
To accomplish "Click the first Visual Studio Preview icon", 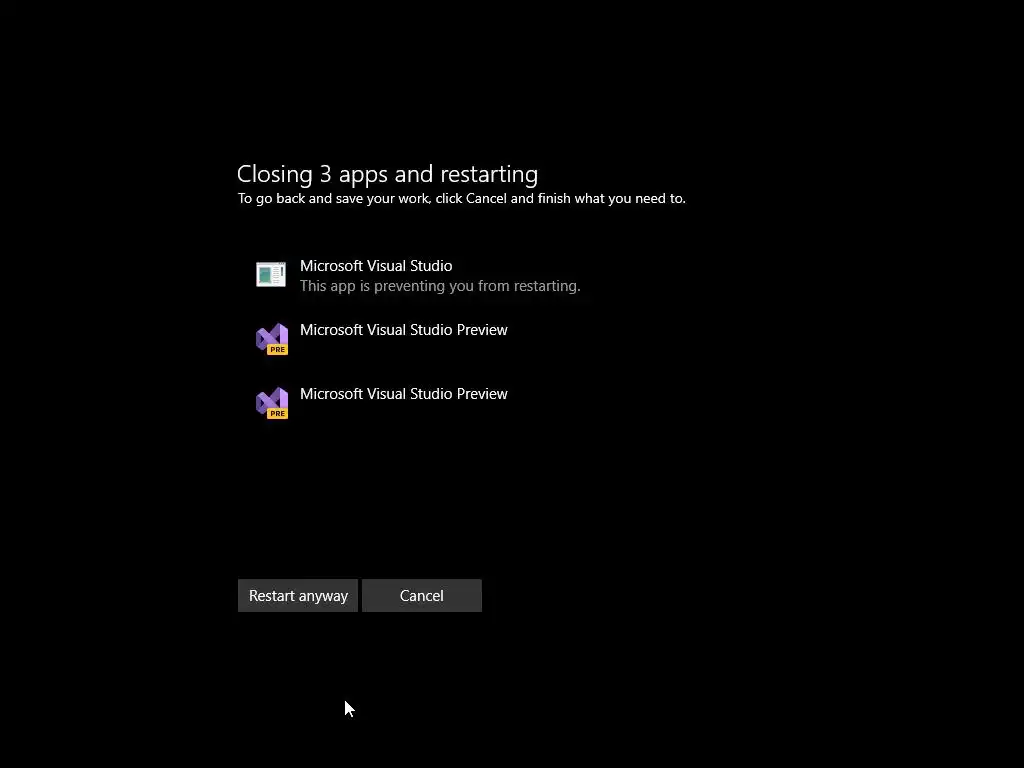I will (272, 338).
